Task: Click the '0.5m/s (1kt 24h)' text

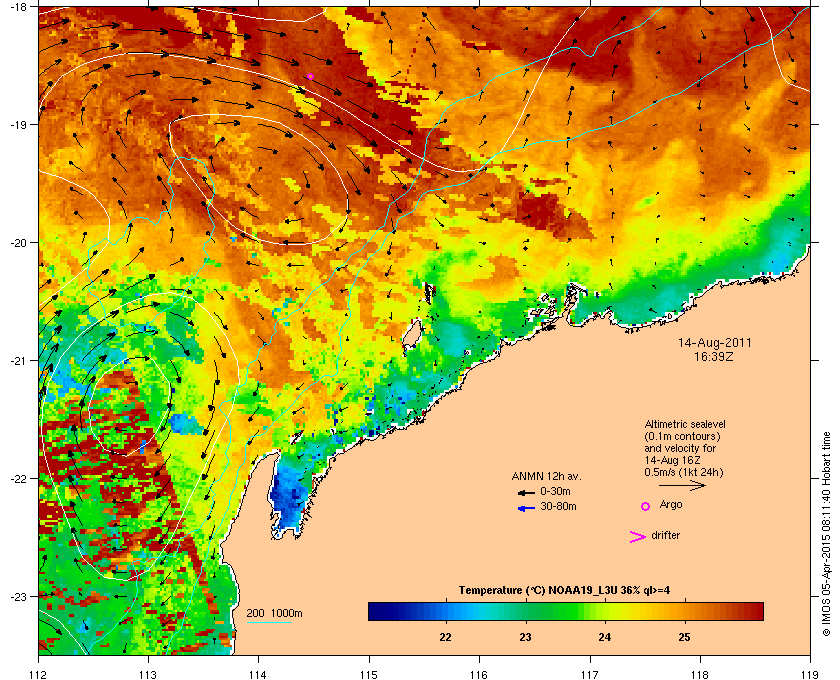Action: click(x=684, y=473)
